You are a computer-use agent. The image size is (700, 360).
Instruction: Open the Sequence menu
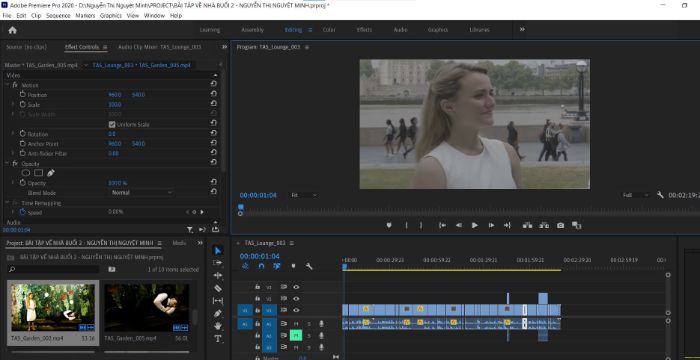point(58,15)
